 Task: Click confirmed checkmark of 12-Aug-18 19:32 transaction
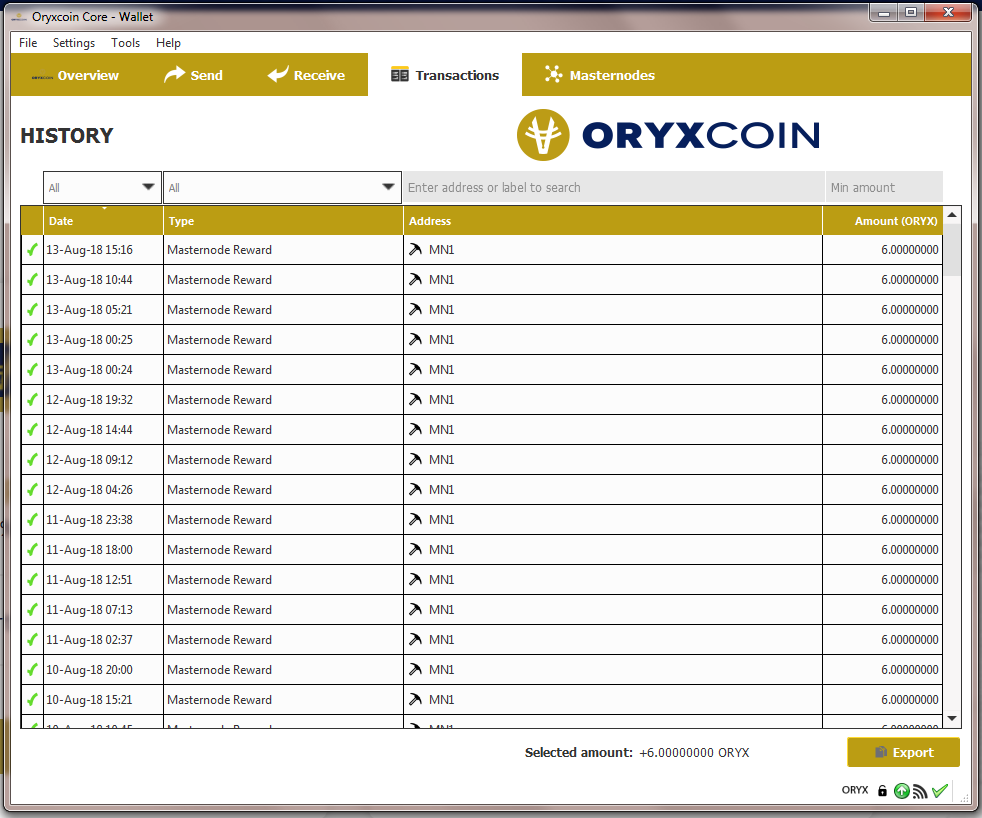pos(32,400)
